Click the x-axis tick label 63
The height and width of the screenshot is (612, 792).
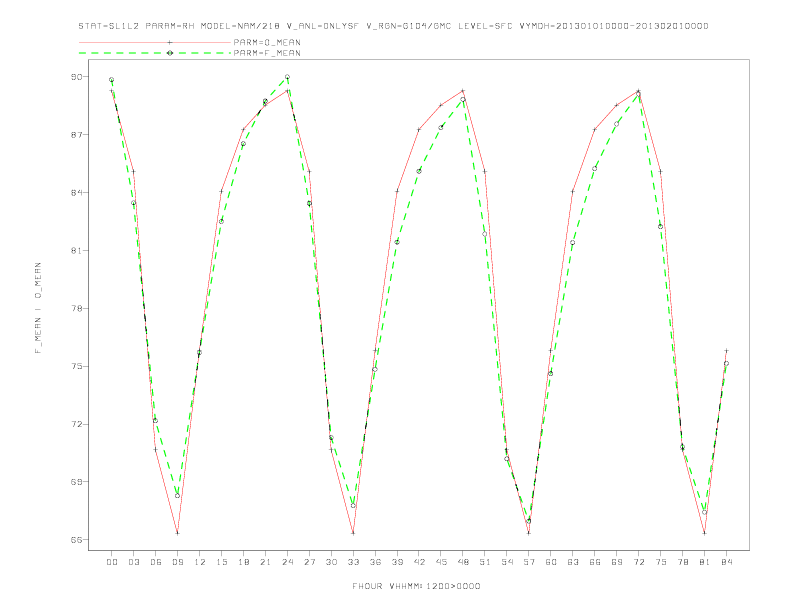573,562
